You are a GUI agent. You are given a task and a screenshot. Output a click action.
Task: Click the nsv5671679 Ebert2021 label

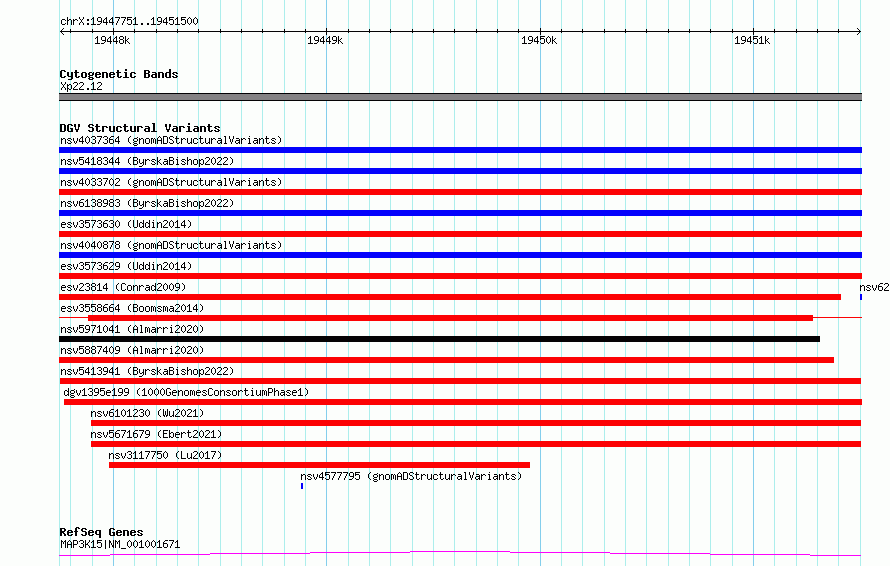(x=156, y=434)
